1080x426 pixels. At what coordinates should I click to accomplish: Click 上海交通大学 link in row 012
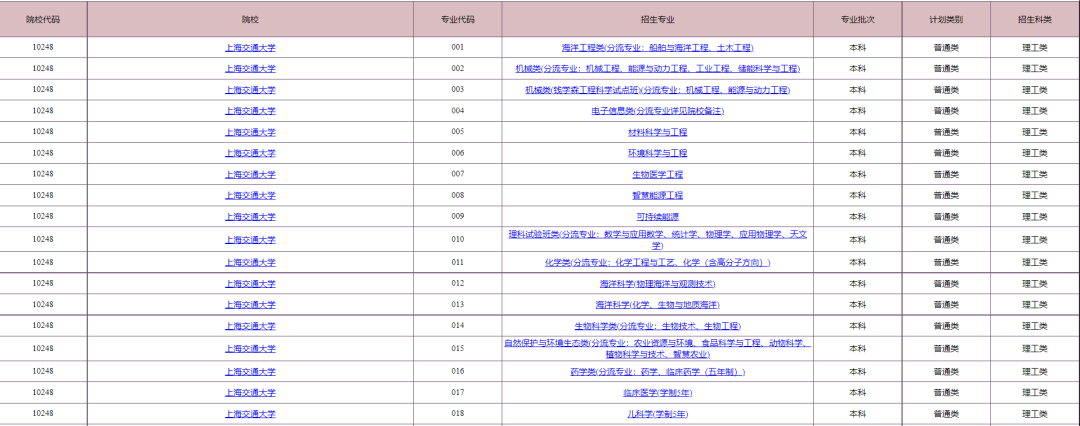coord(250,284)
